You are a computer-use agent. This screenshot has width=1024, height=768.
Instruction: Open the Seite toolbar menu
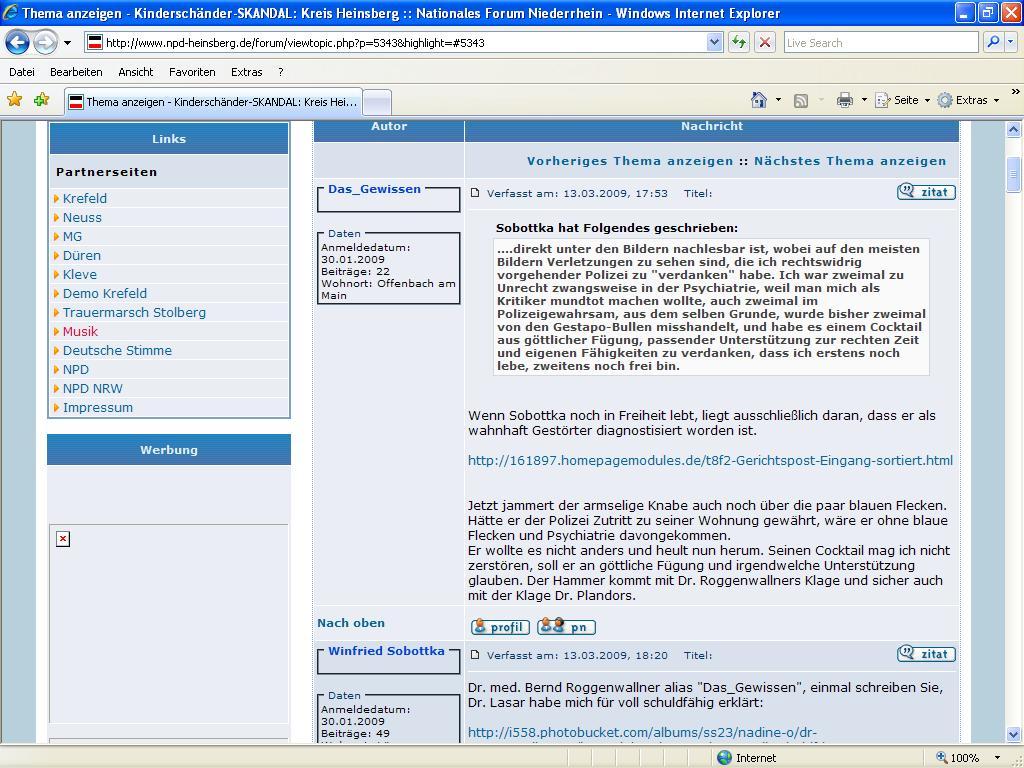[x=903, y=100]
